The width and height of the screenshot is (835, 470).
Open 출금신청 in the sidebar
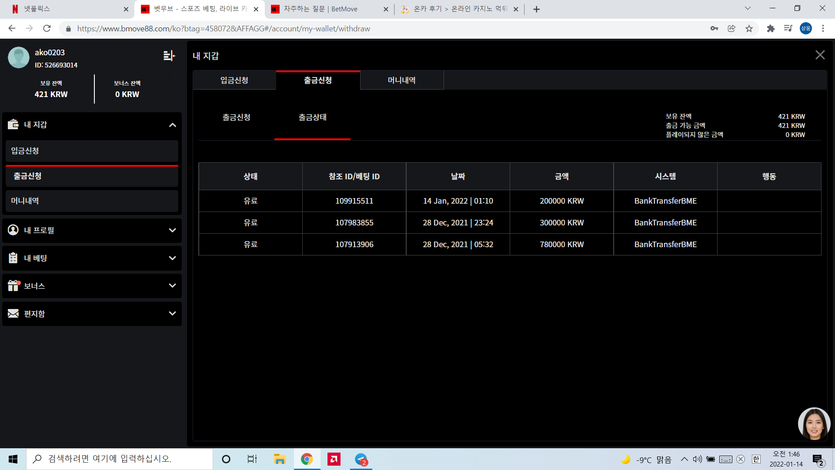pyautogui.click(x=92, y=176)
